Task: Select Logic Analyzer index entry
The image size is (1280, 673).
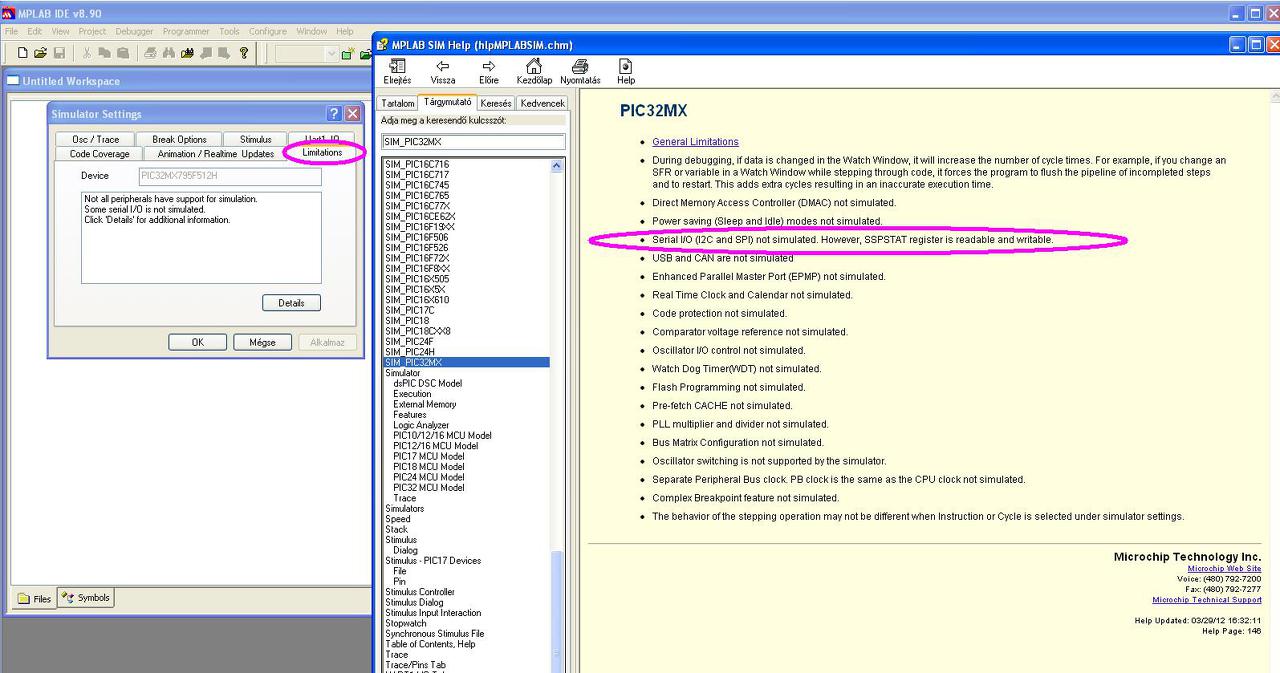Action: click(421, 425)
